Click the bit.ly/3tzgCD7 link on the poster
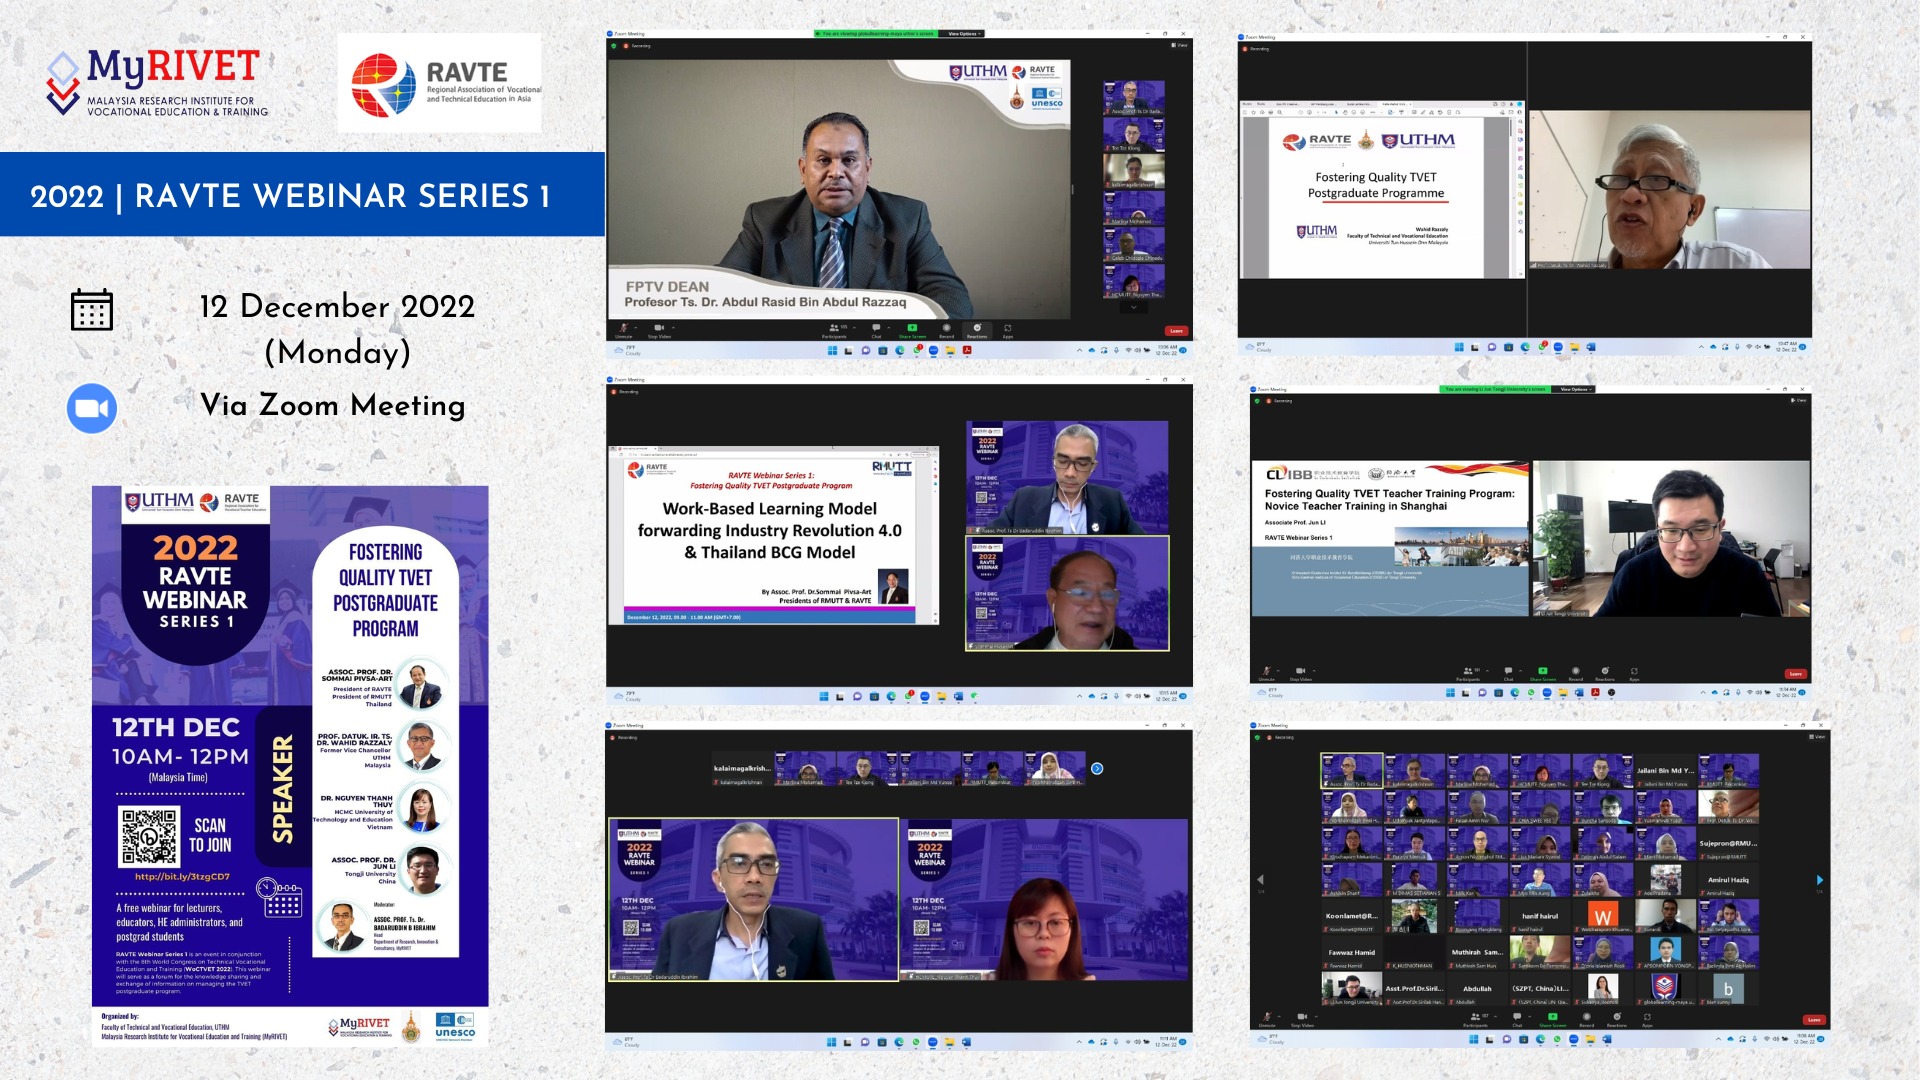The height and width of the screenshot is (1080, 1920). pos(182,877)
